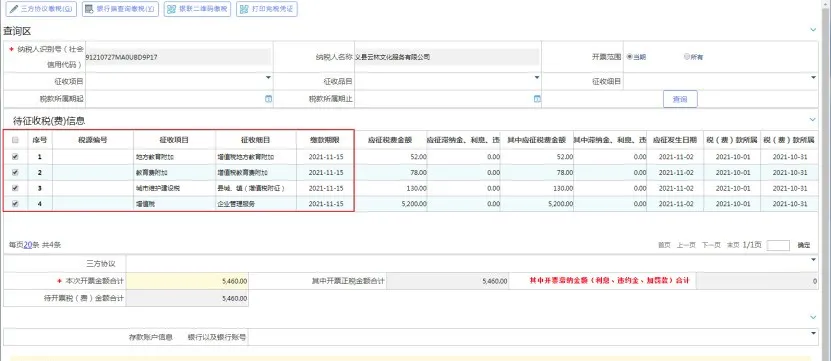Image resolution: width=831 pixels, height=361 pixels.
Task: Click the 纳税人名称 input field
Action: [x=447, y=57]
